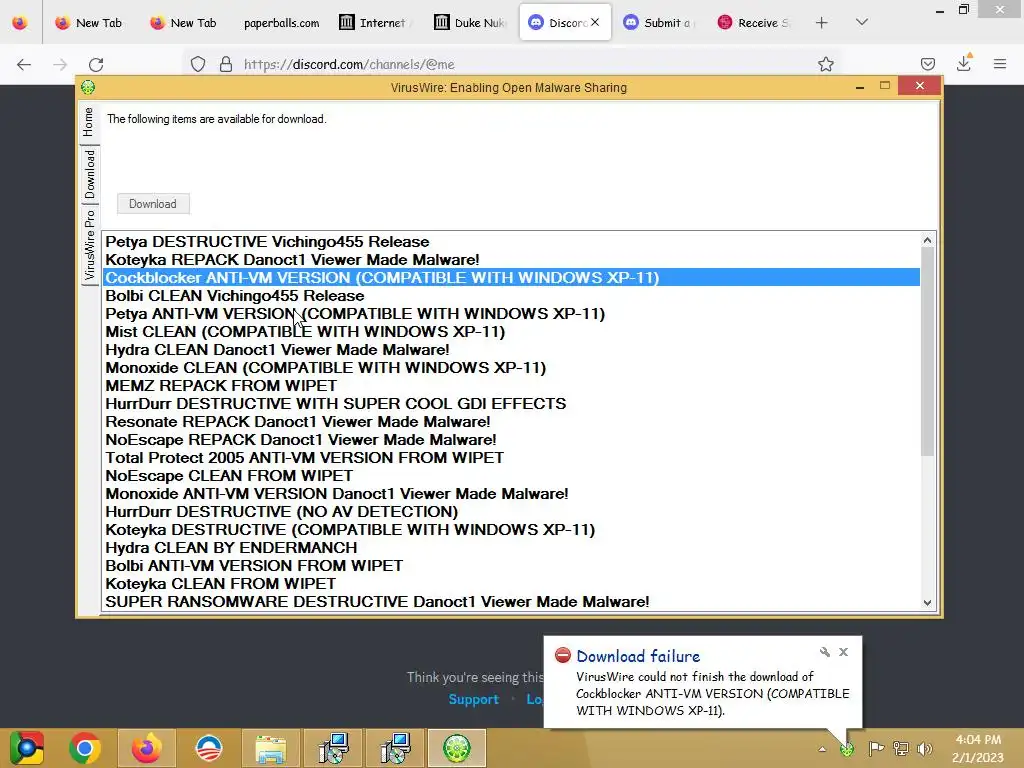Image resolution: width=1024 pixels, height=768 pixels.
Task: Open the VirusWire Pro tab
Action: [89, 245]
